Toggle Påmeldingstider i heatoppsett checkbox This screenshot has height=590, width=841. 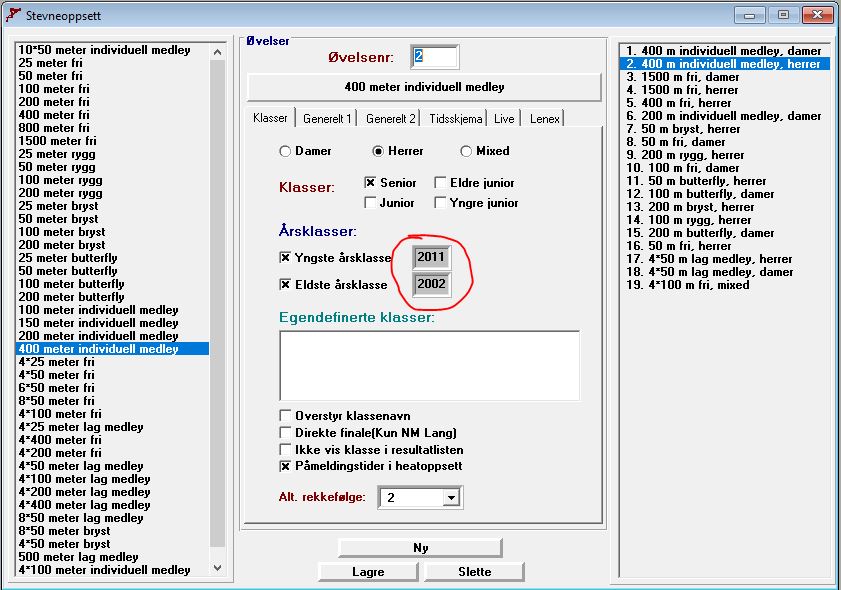point(286,466)
